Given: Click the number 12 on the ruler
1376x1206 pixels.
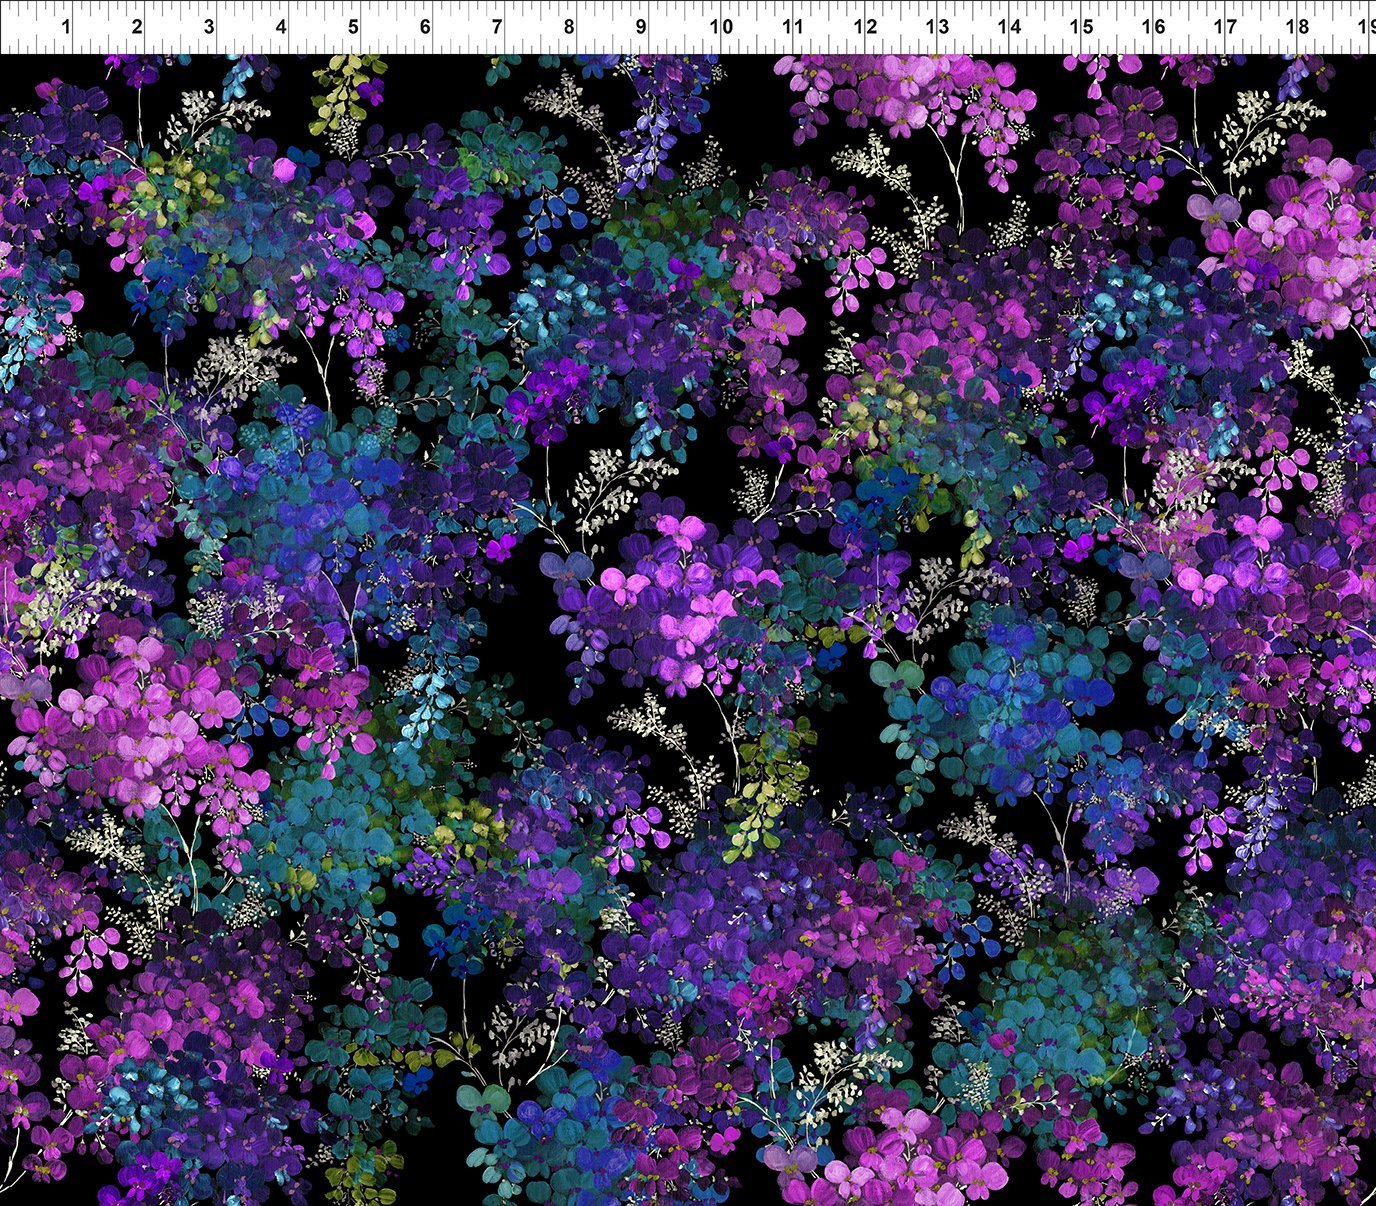Looking at the screenshot, I should (x=865, y=27).
